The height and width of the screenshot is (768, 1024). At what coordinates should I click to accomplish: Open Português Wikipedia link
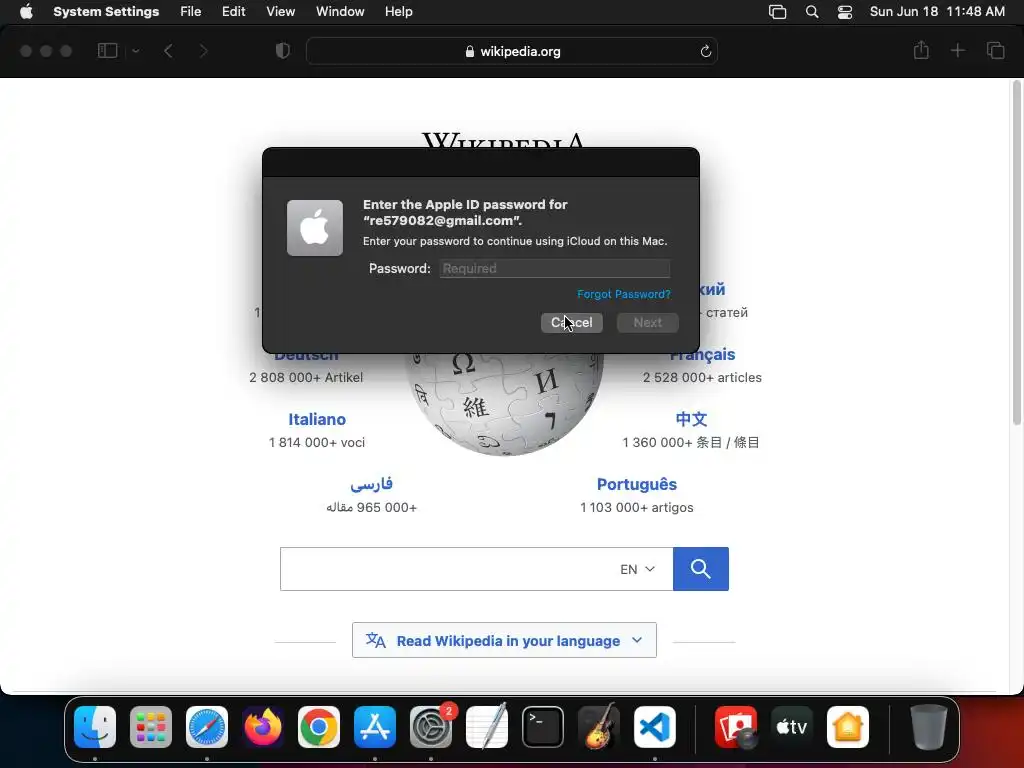click(637, 485)
